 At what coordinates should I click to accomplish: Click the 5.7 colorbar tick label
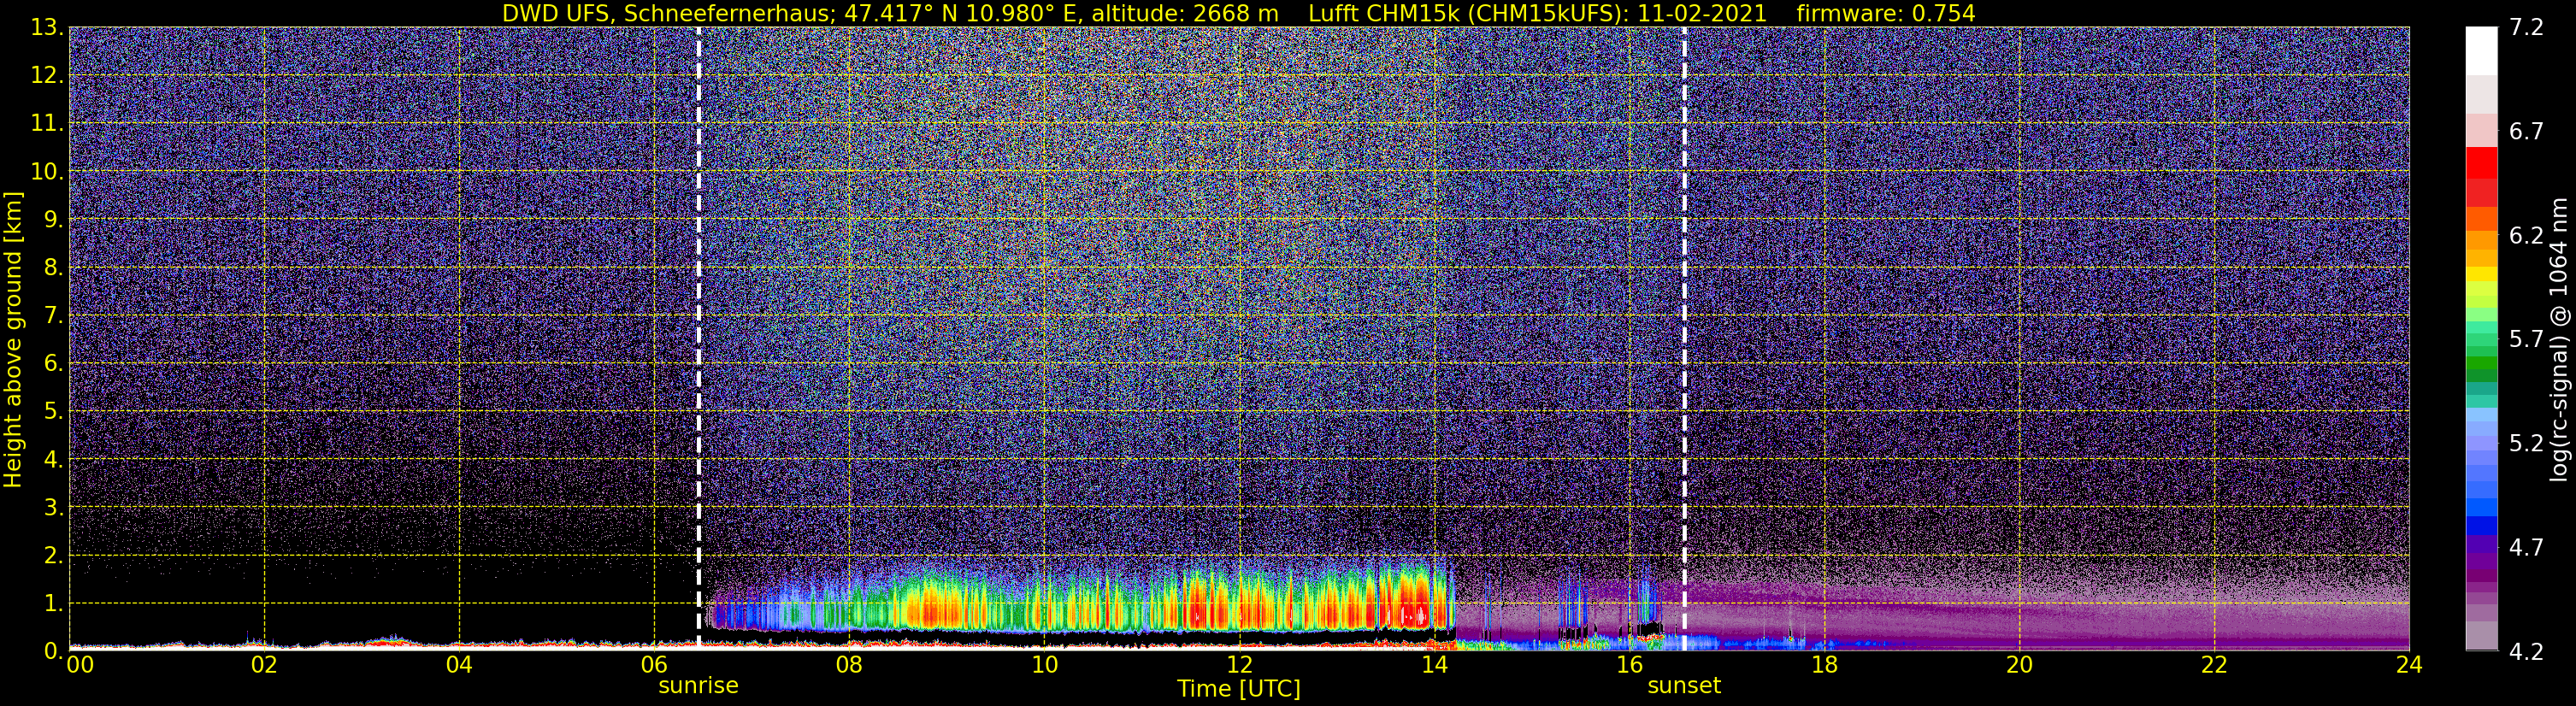pyautogui.click(x=2526, y=340)
